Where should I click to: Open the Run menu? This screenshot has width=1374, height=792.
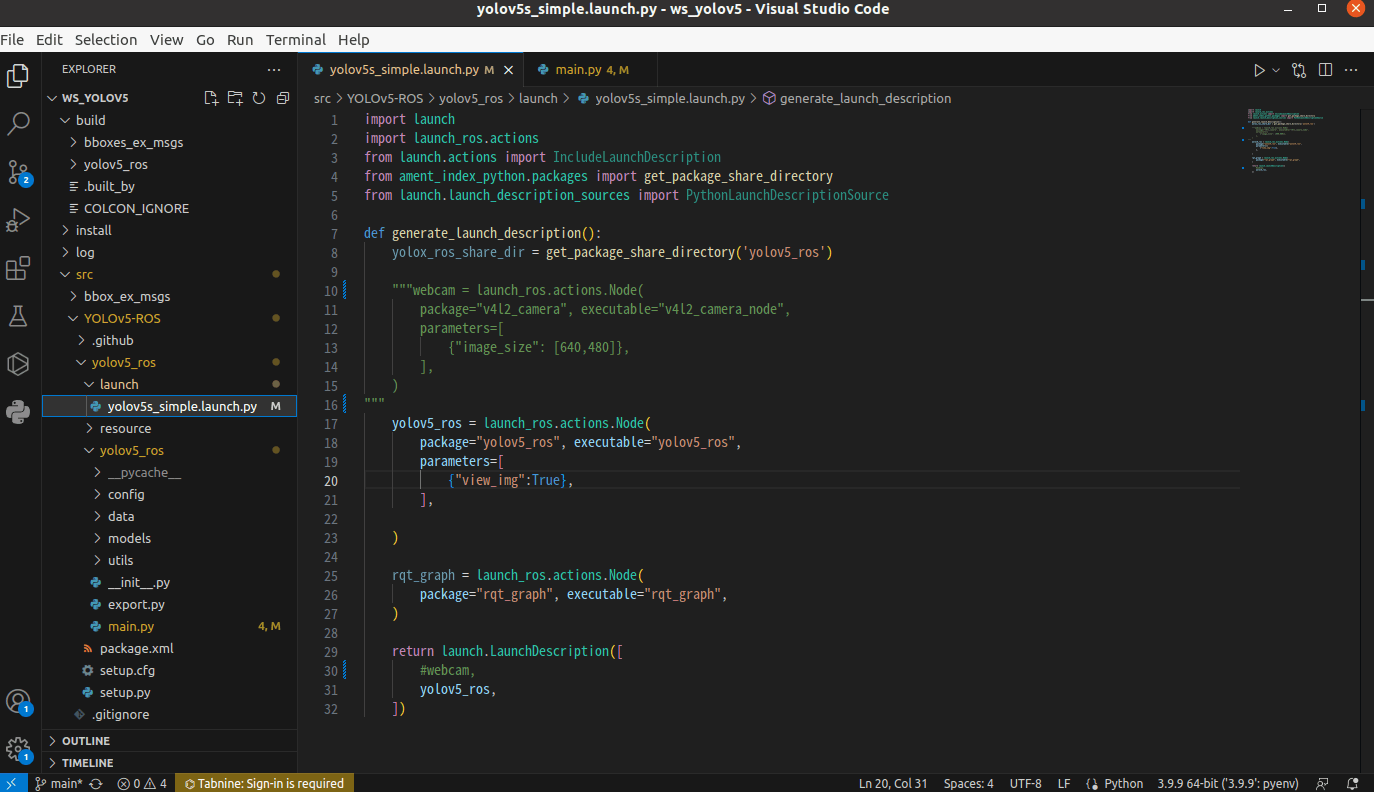pyautogui.click(x=240, y=40)
